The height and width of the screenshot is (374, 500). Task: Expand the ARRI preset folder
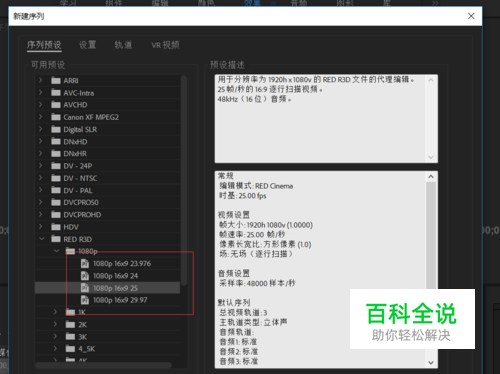point(41,80)
